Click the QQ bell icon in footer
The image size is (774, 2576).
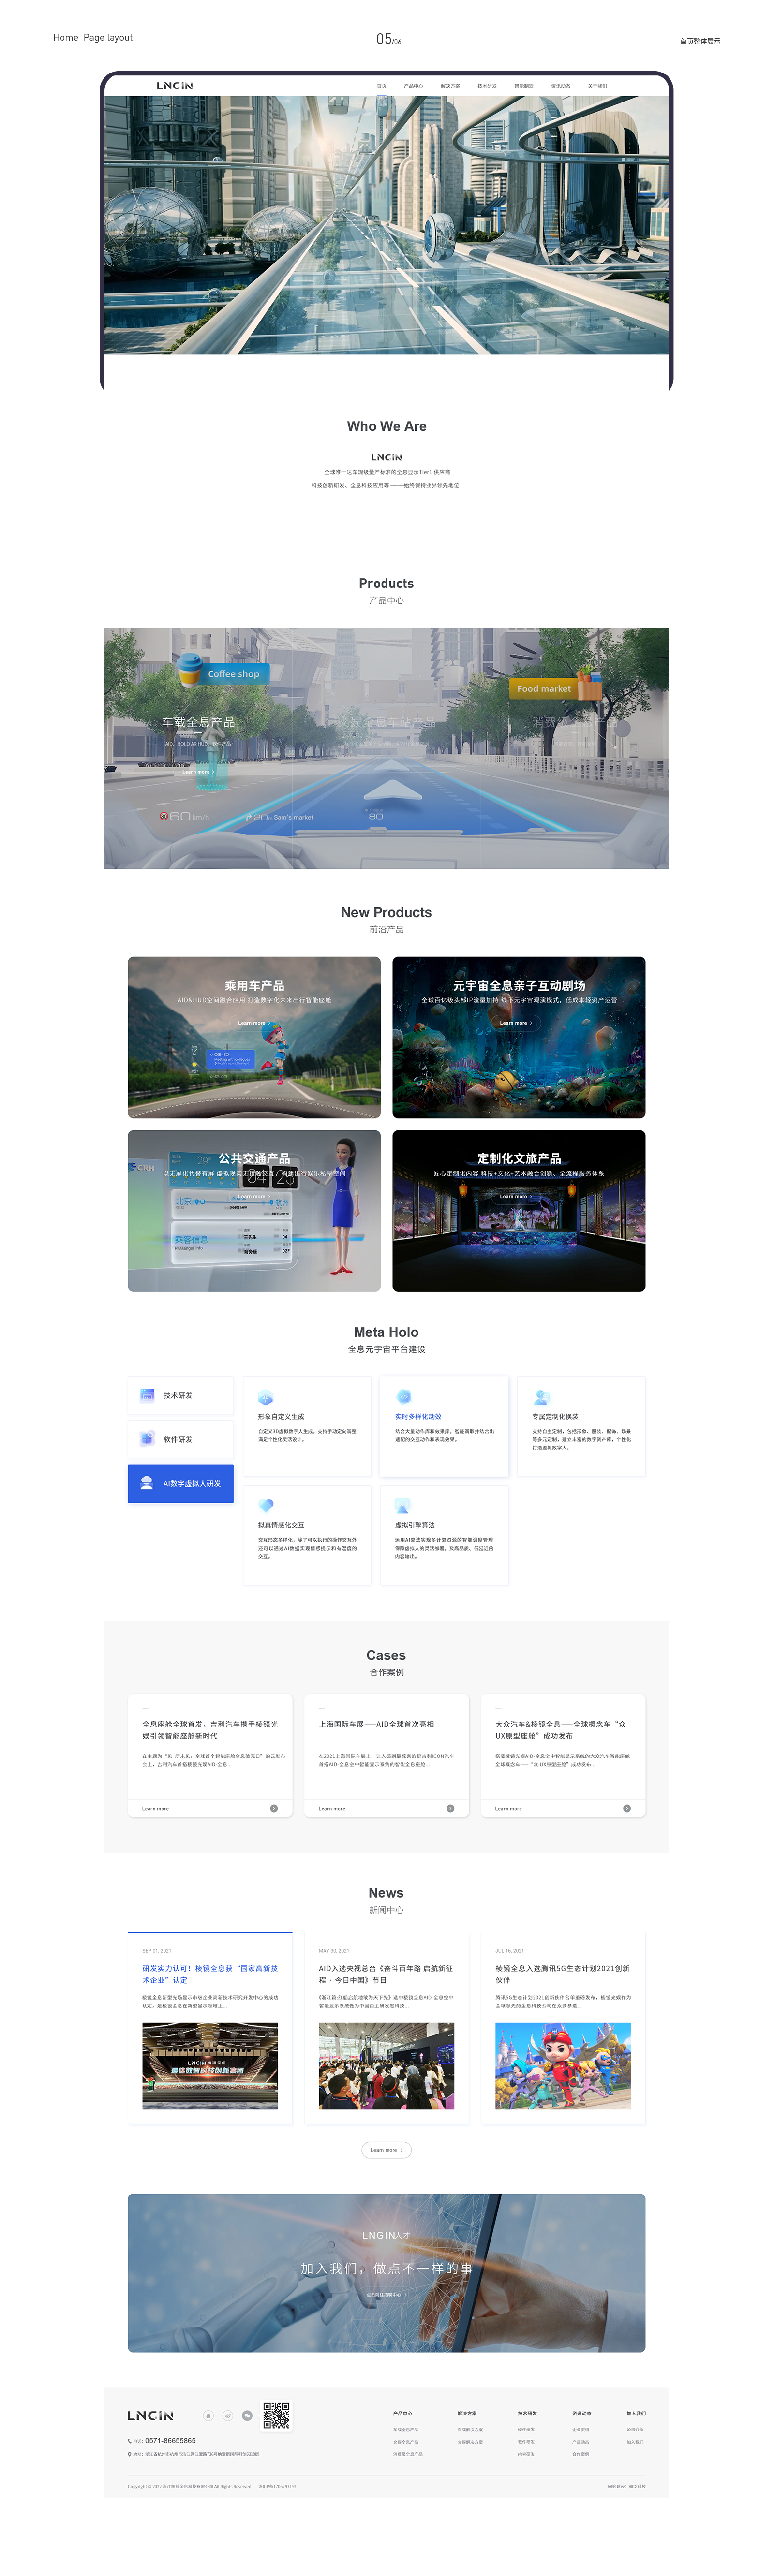point(209,2415)
